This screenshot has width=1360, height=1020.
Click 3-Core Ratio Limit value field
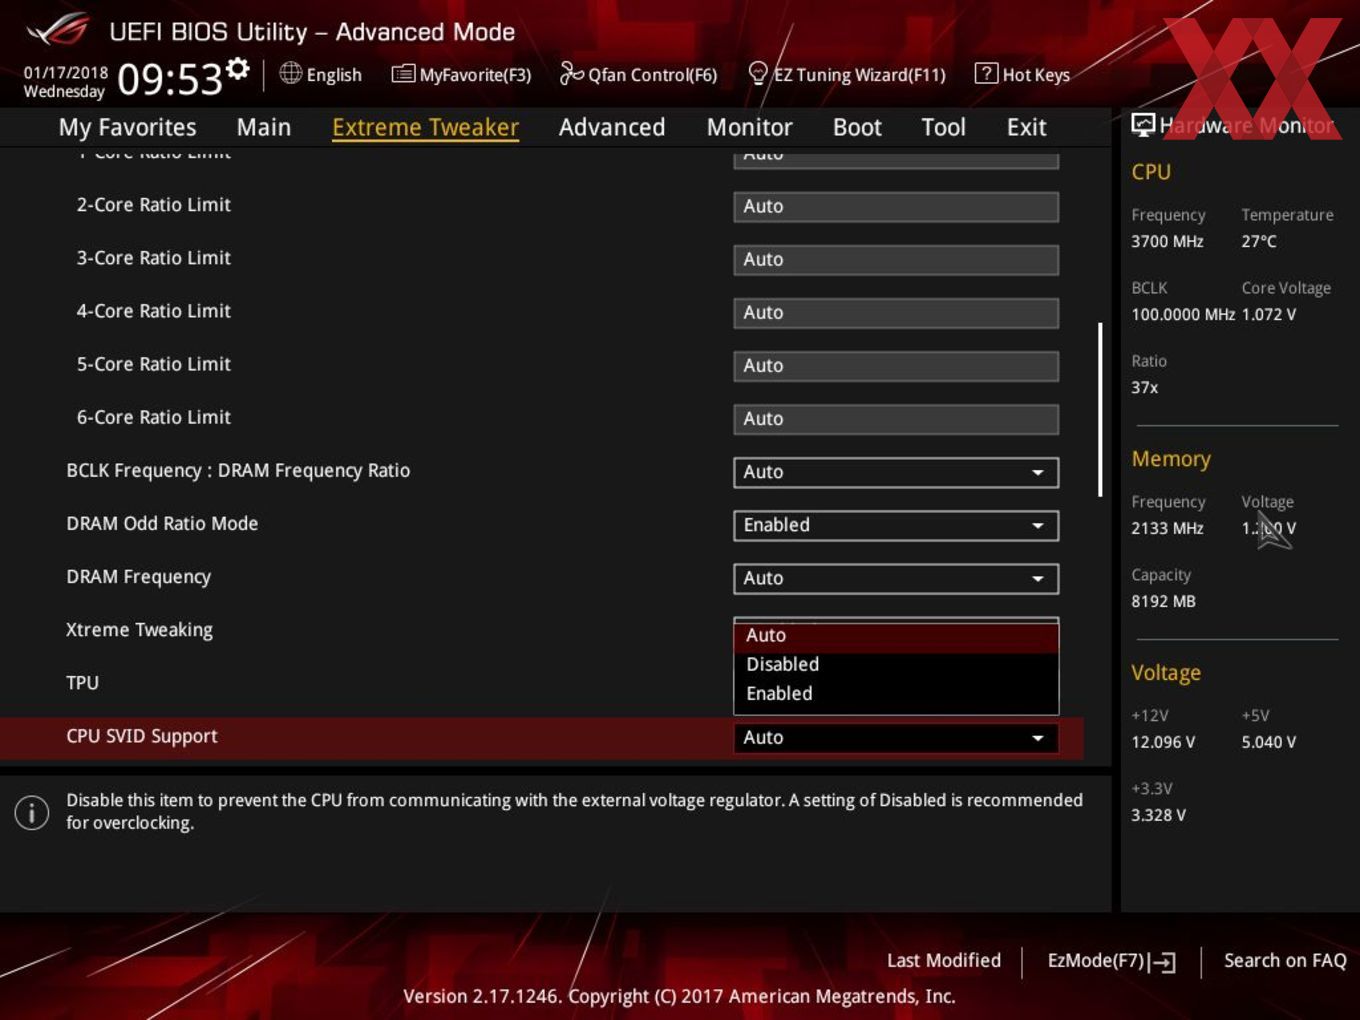pyautogui.click(x=896, y=259)
